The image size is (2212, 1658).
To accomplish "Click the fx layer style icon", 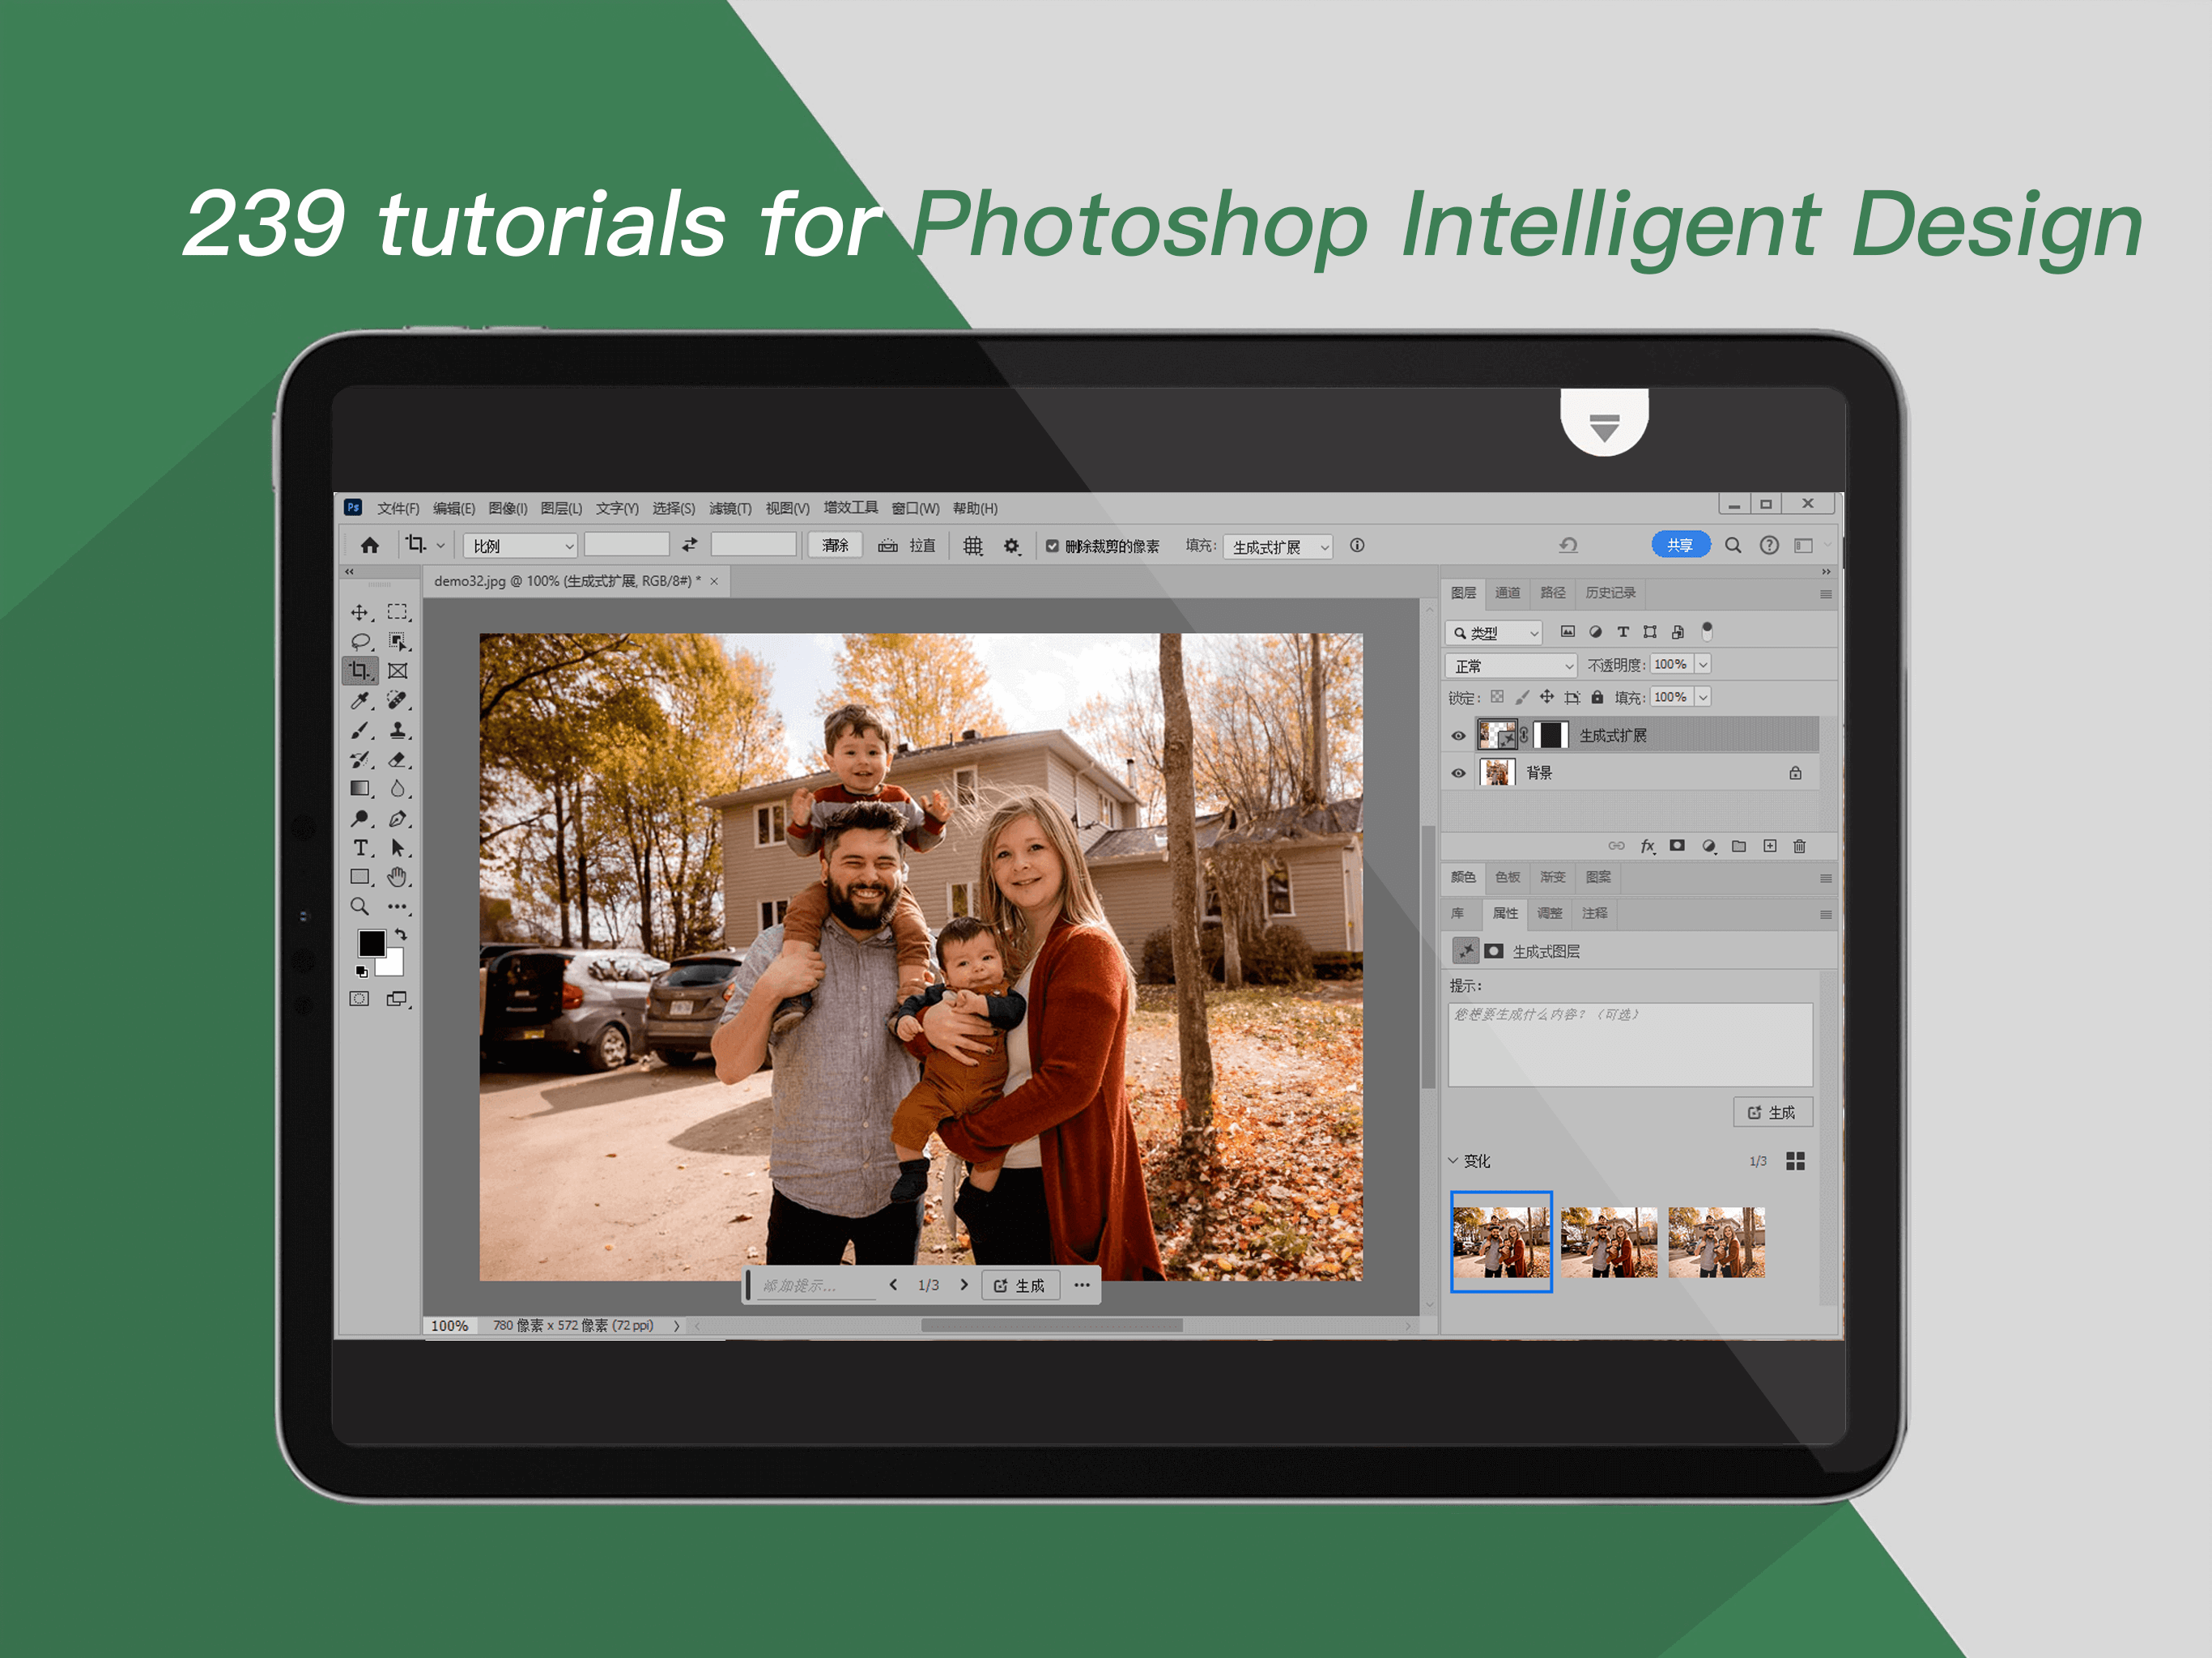I will point(1648,846).
